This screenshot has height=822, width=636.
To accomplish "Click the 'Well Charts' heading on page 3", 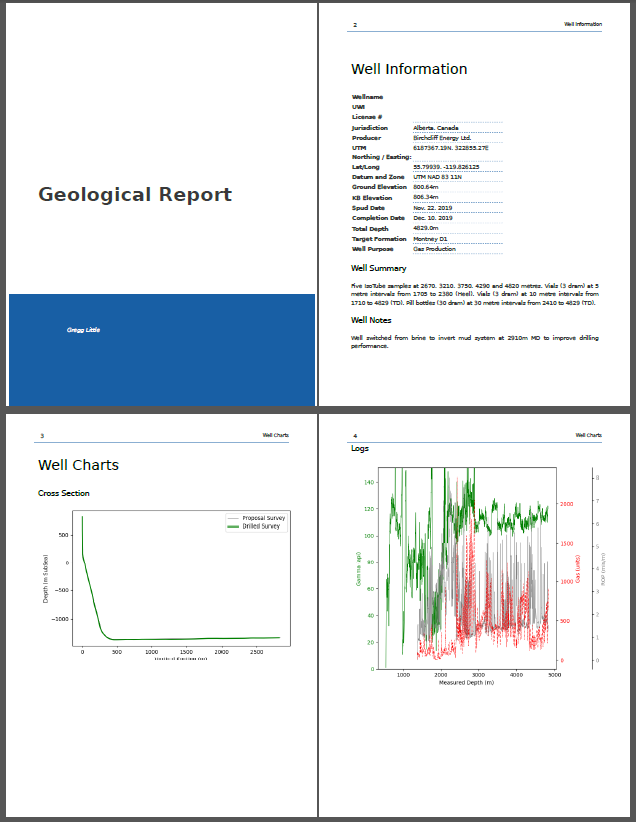I will [x=79, y=465].
